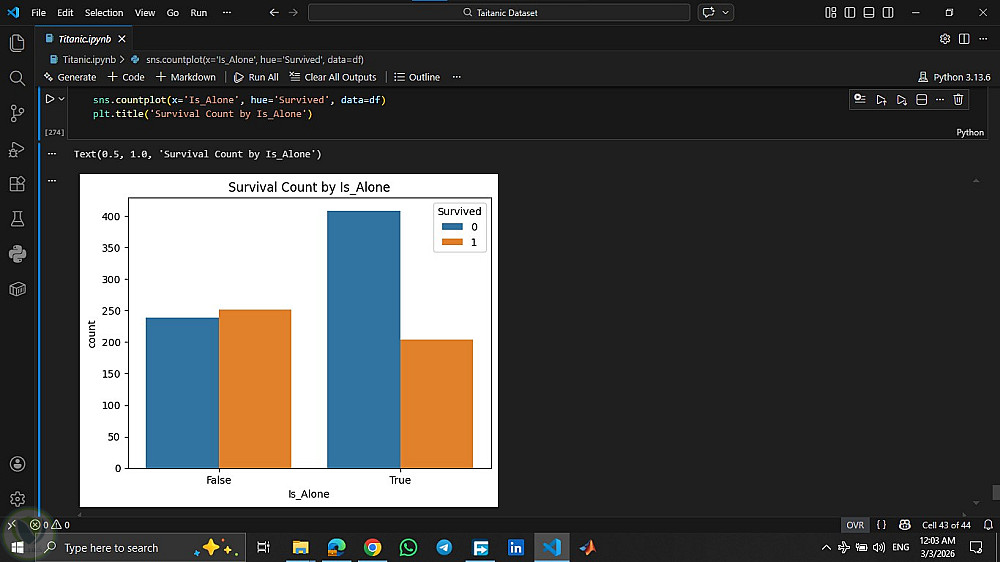1000x562 pixels.
Task: Add a new Code cell
Action: pyautogui.click(x=126, y=77)
